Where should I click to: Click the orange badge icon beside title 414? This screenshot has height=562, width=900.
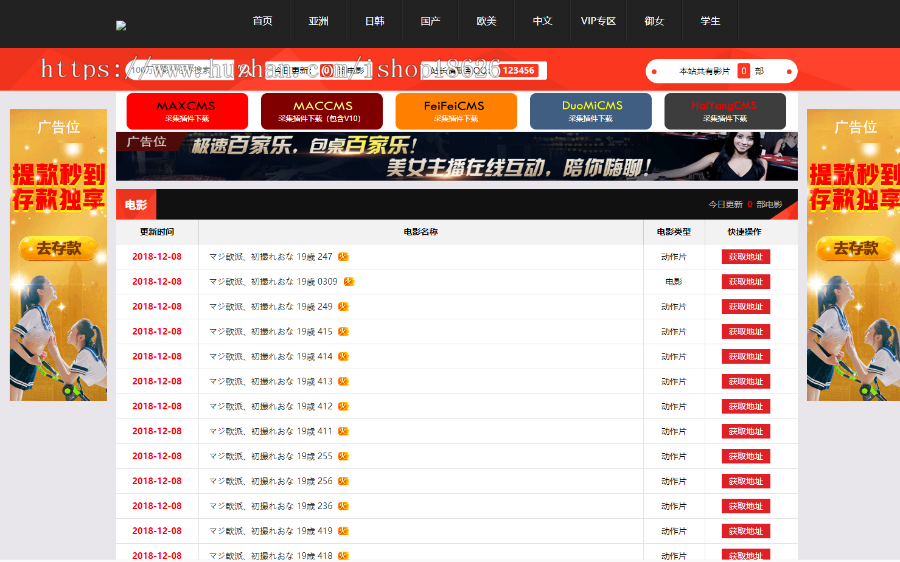[x=343, y=356]
